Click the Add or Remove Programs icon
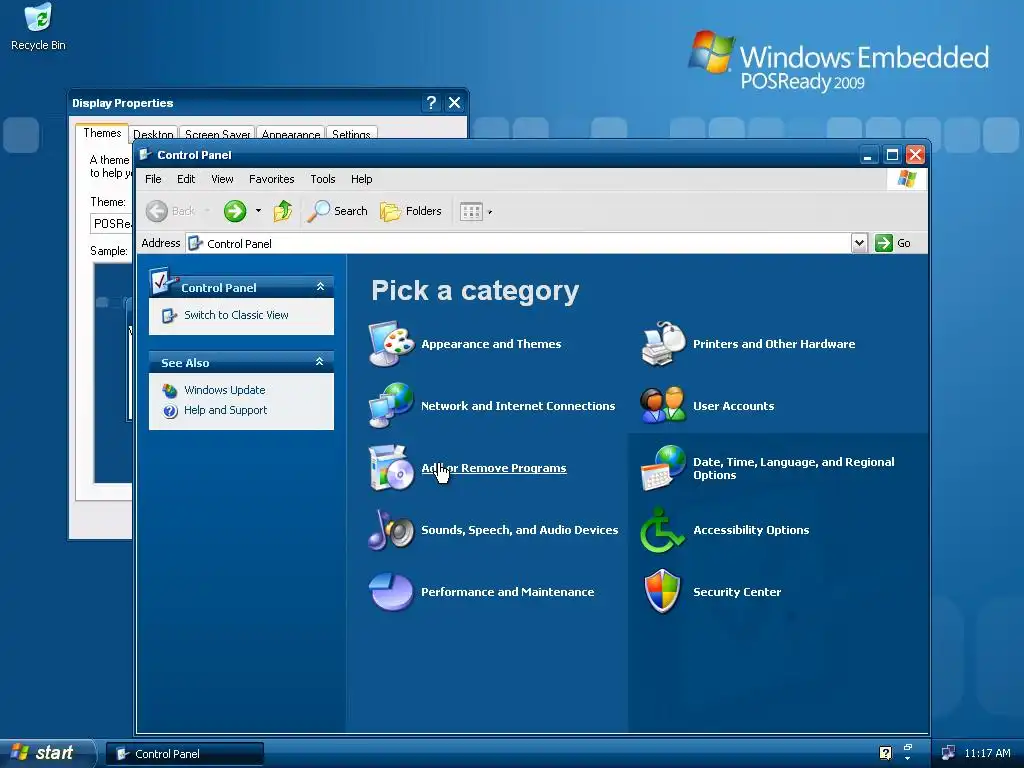The height and width of the screenshot is (768, 1024). click(x=391, y=468)
